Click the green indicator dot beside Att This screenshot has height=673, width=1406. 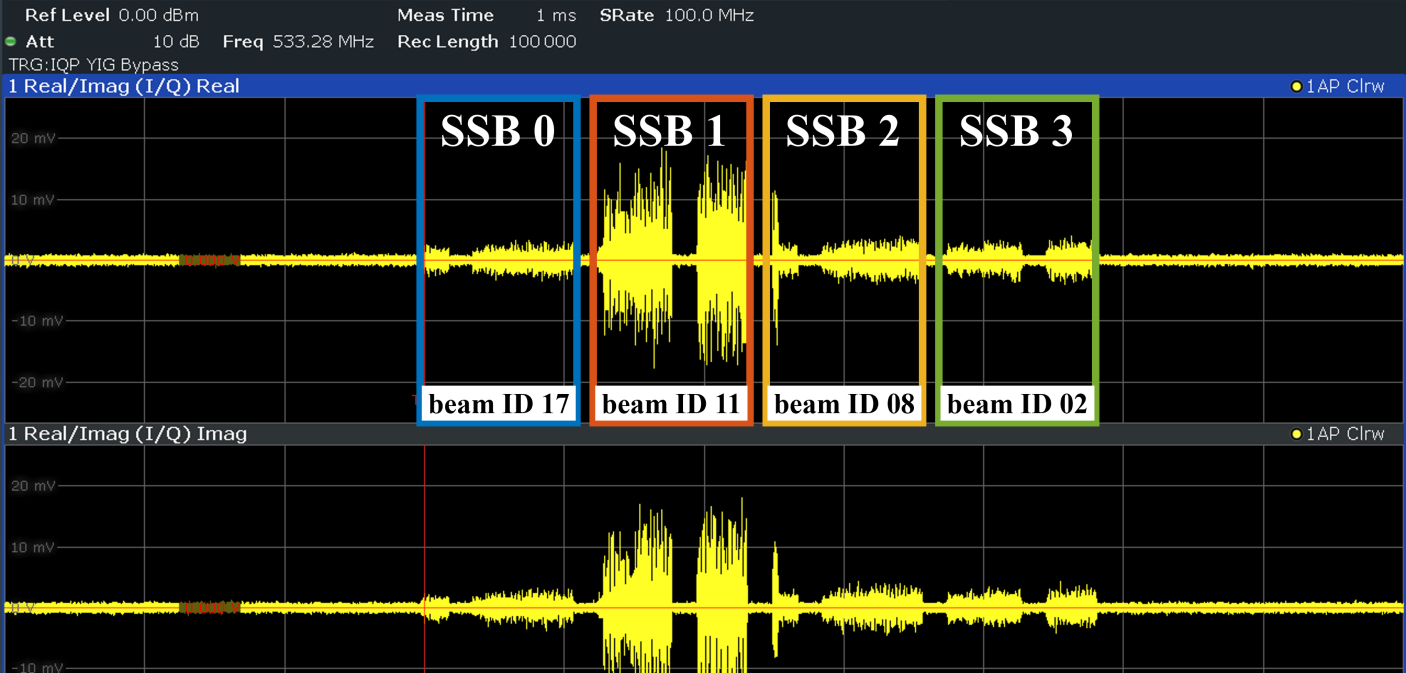pyautogui.click(x=11, y=42)
